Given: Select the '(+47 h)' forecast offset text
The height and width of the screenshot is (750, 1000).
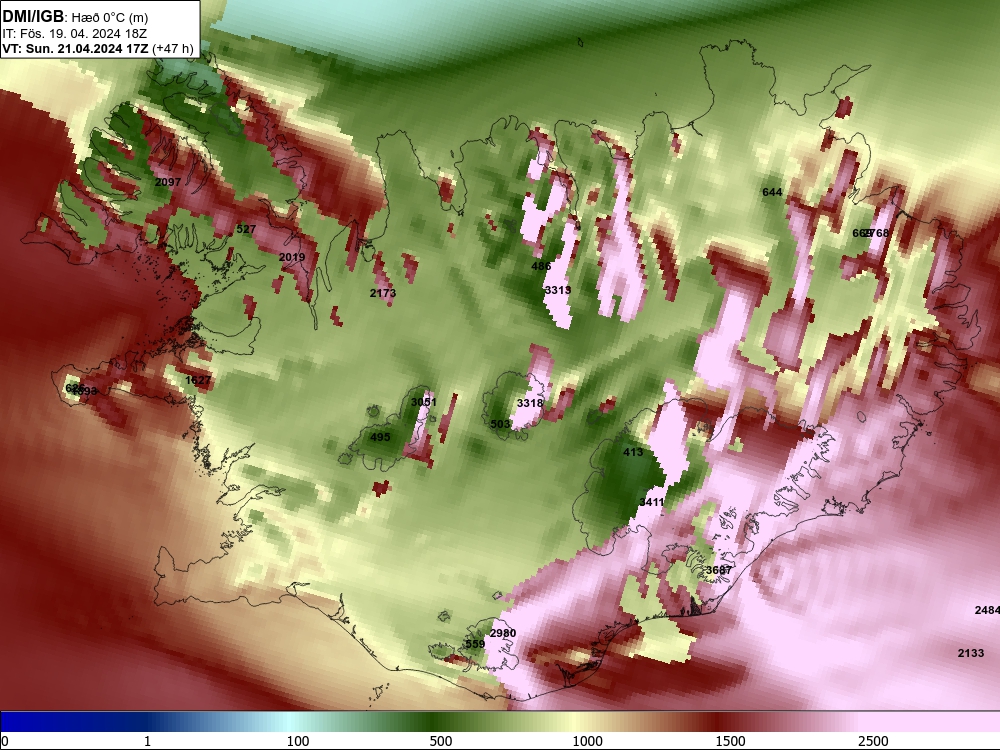Looking at the screenshot, I should pyautogui.click(x=172, y=48).
